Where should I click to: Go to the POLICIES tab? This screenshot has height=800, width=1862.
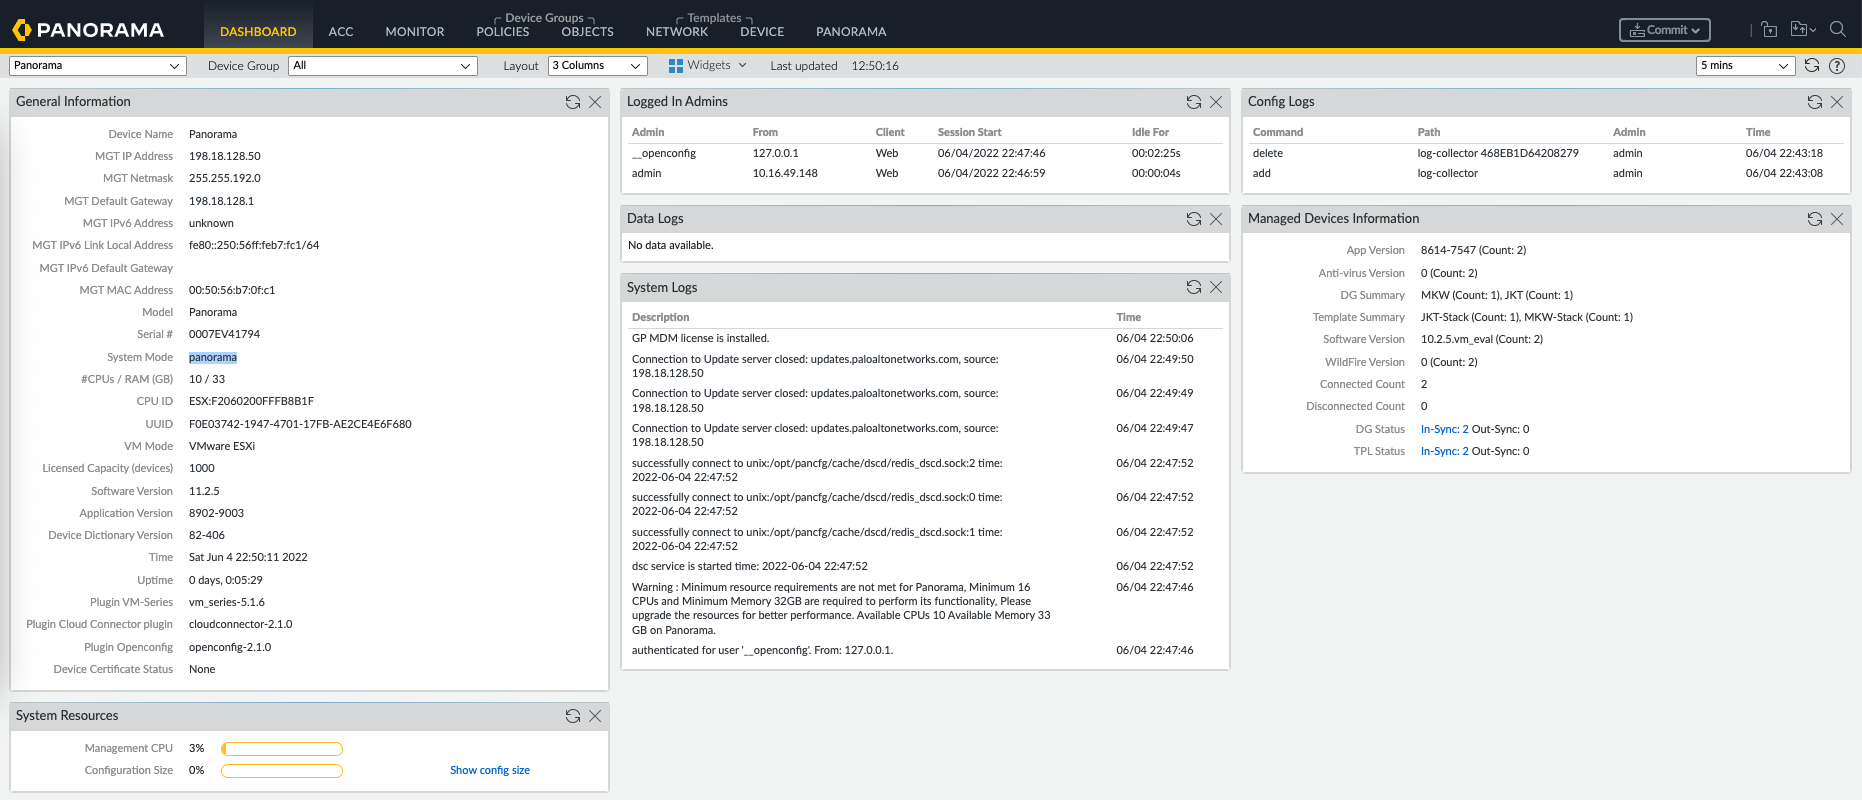(x=502, y=32)
